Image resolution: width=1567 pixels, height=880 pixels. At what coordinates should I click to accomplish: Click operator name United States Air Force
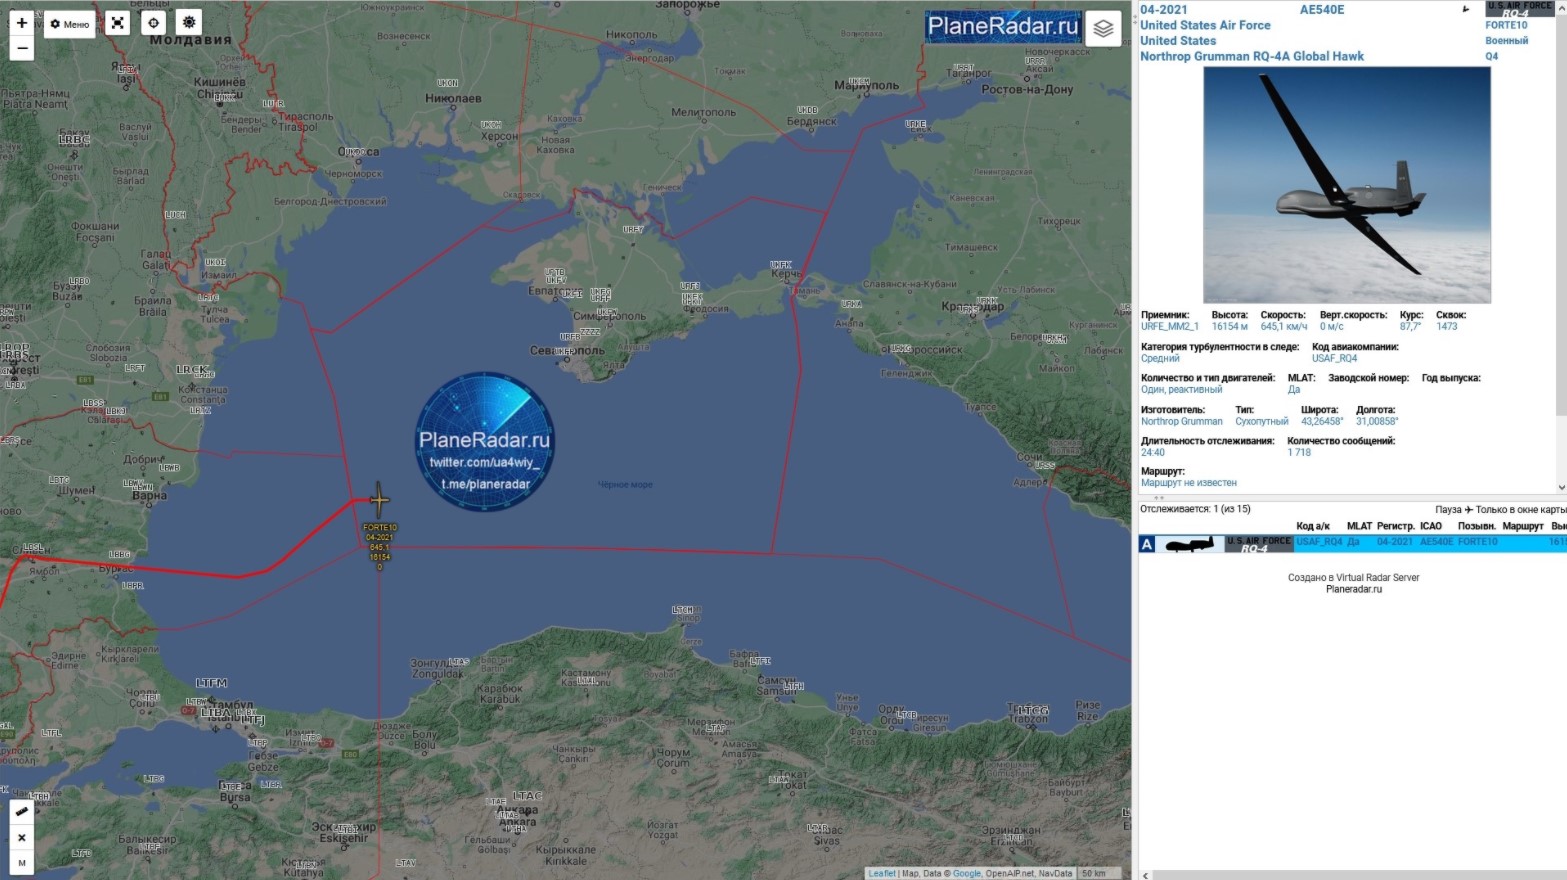tap(1205, 25)
